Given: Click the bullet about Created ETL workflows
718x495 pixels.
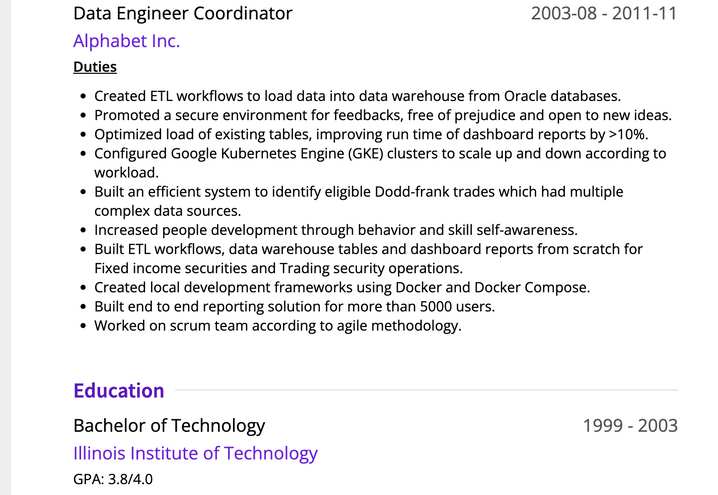Looking at the screenshot, I should point(358,96).
